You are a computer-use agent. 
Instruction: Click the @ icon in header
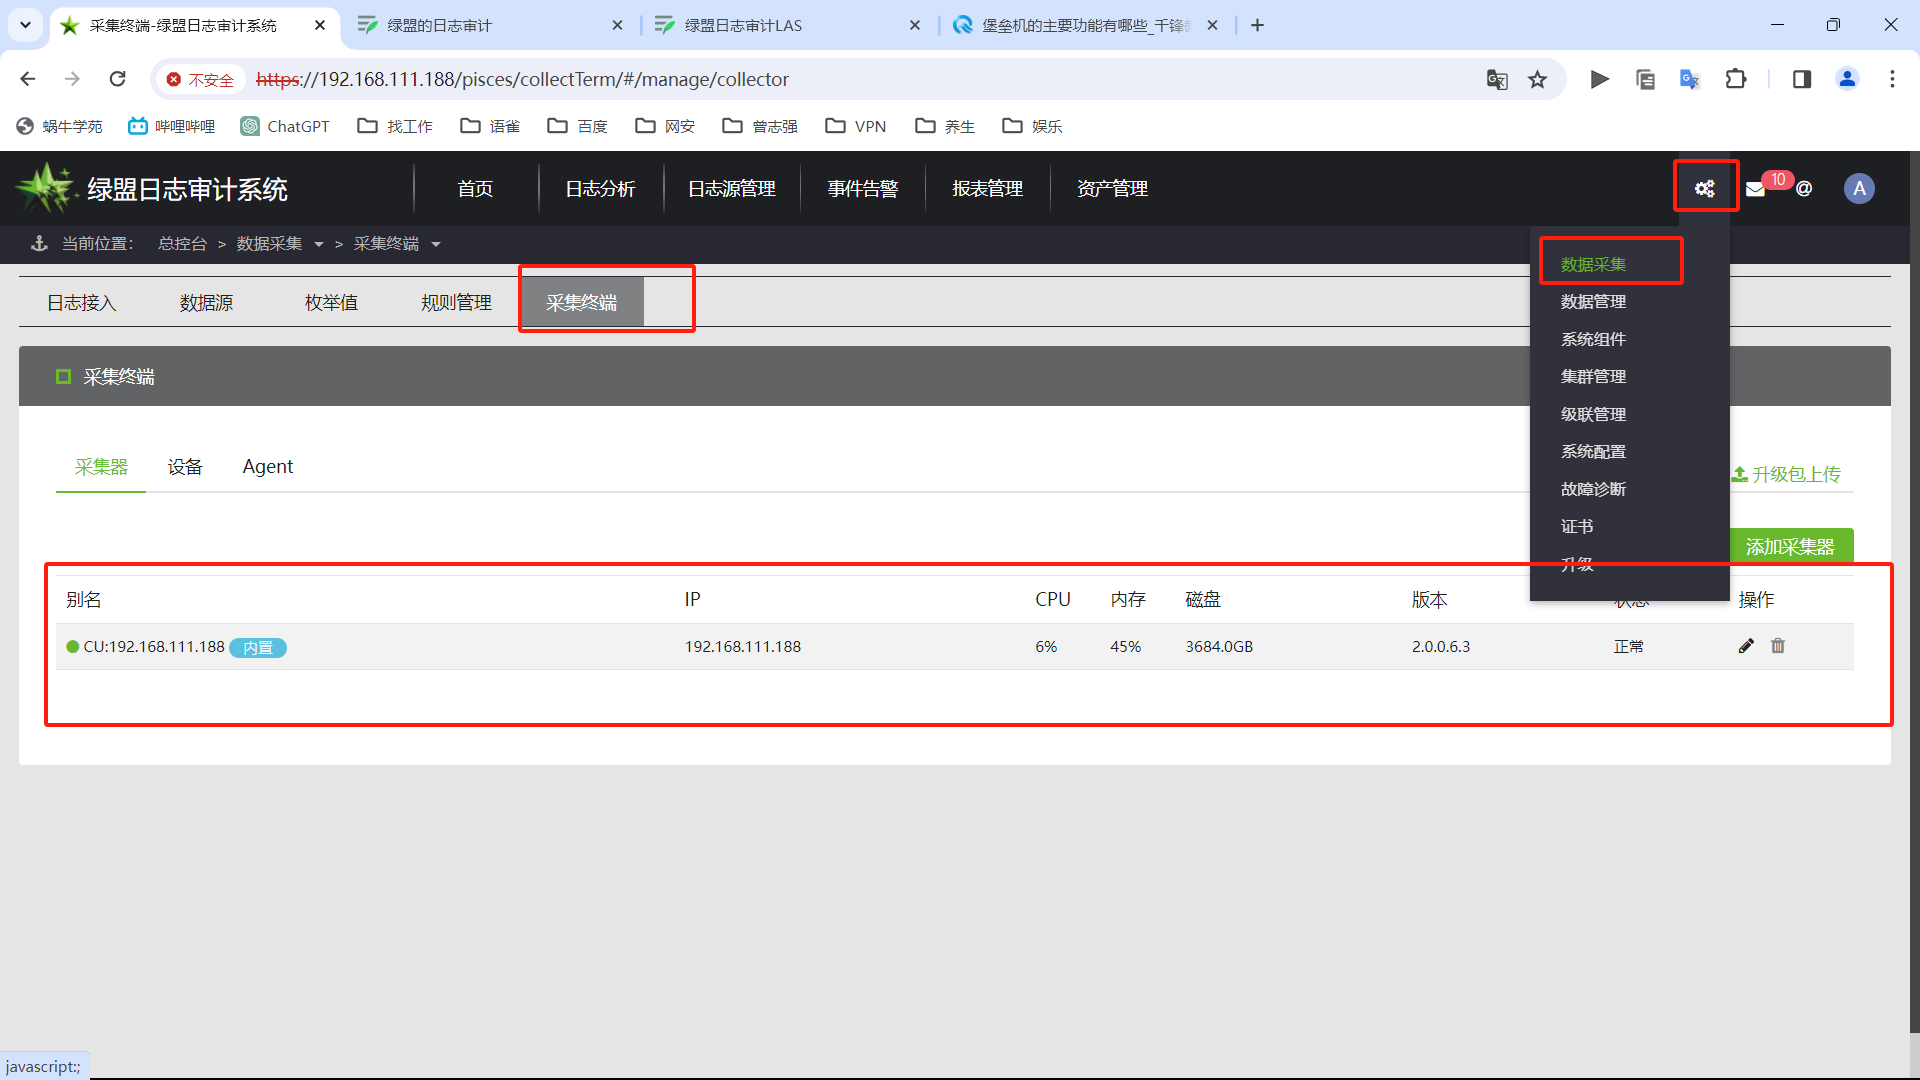(x=1804, y=189)
